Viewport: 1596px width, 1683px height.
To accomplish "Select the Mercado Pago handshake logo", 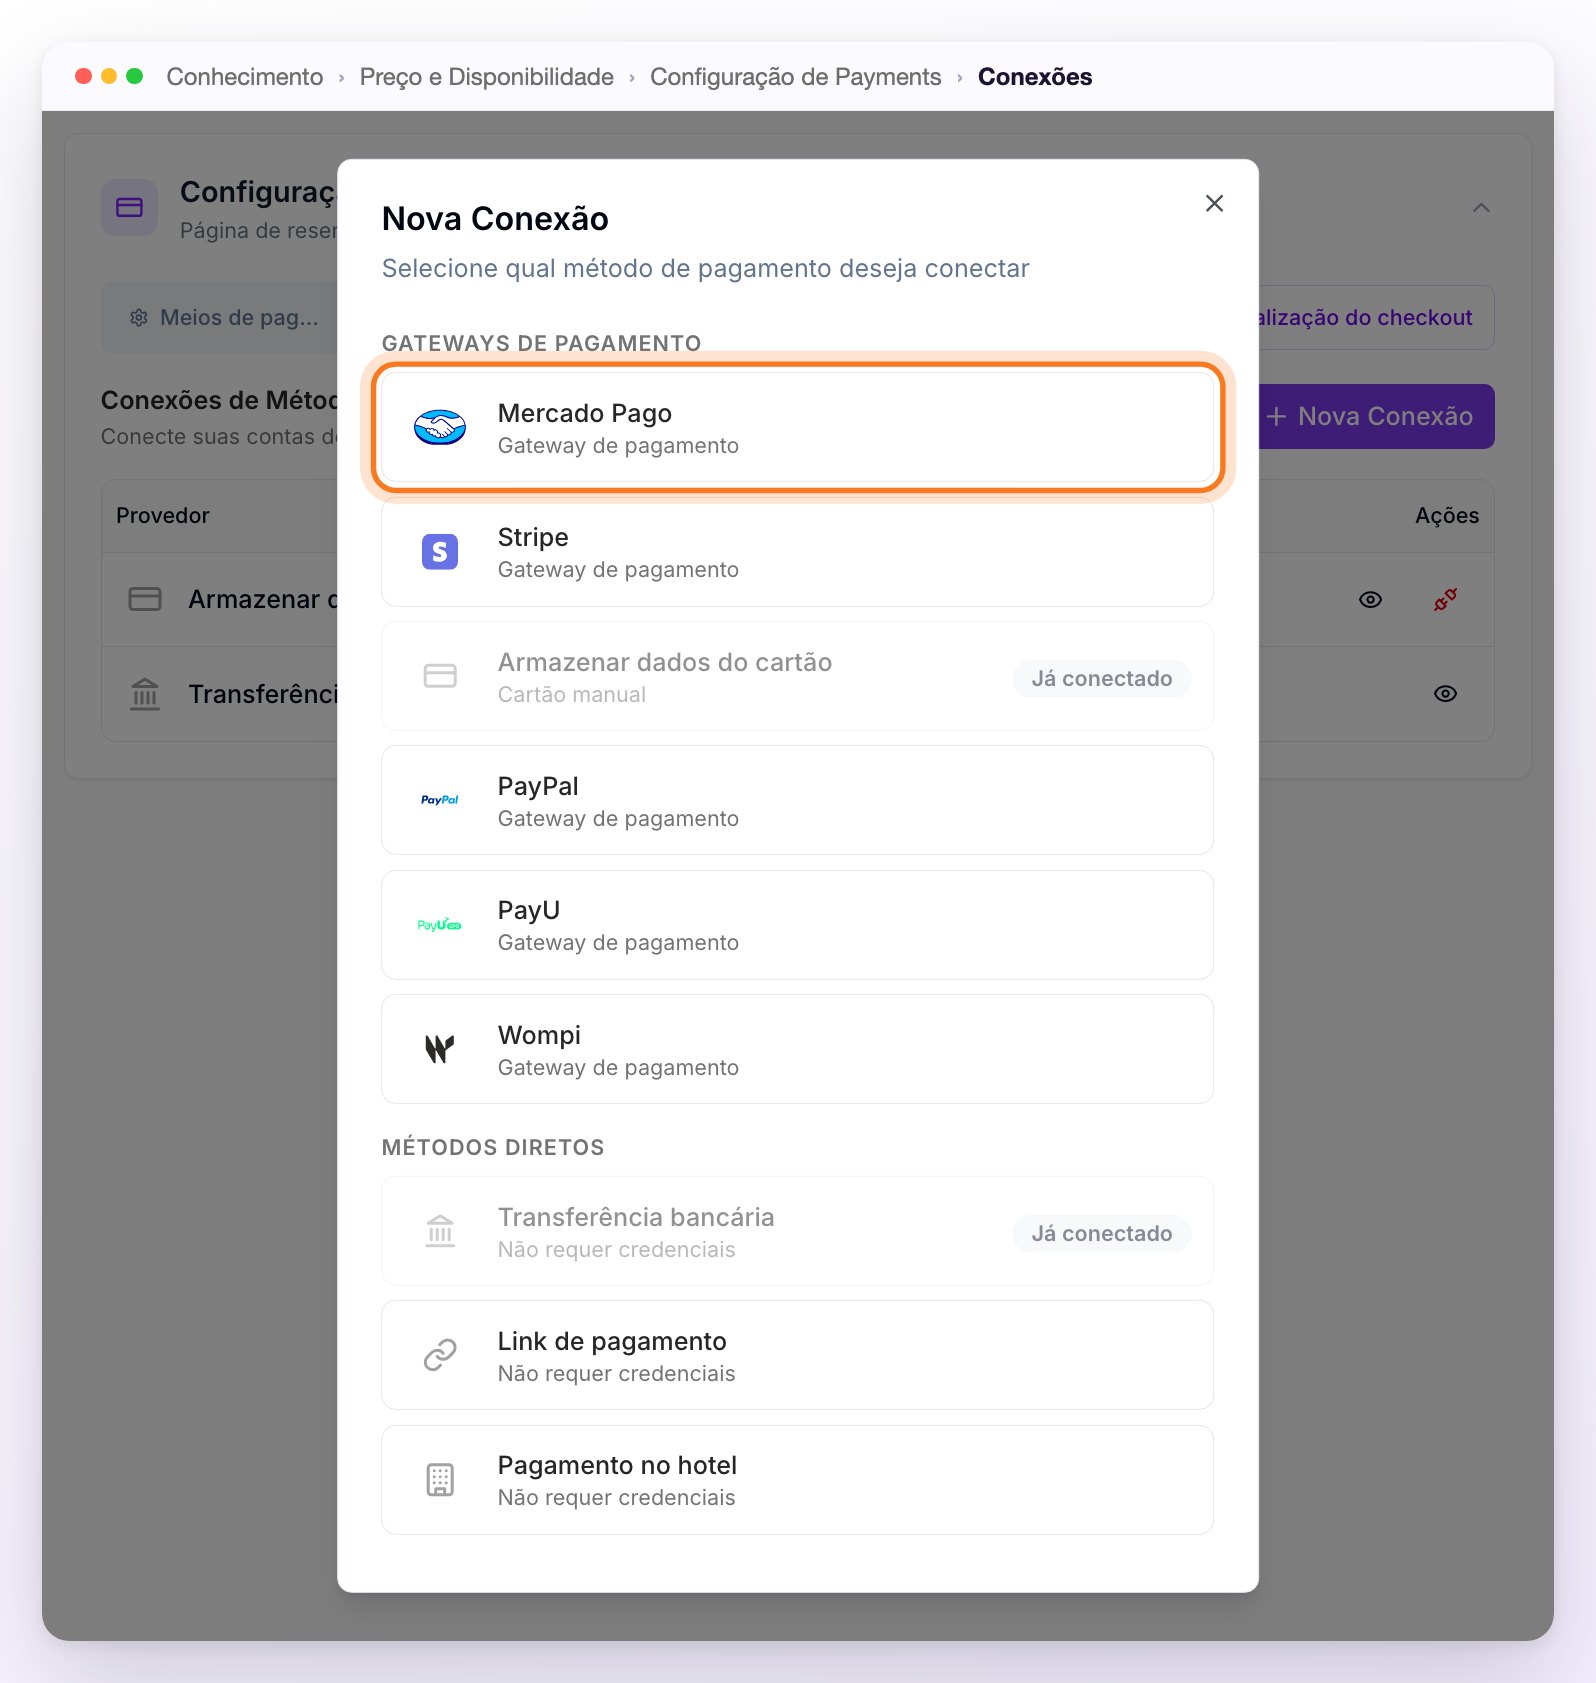I will (440, 428).
